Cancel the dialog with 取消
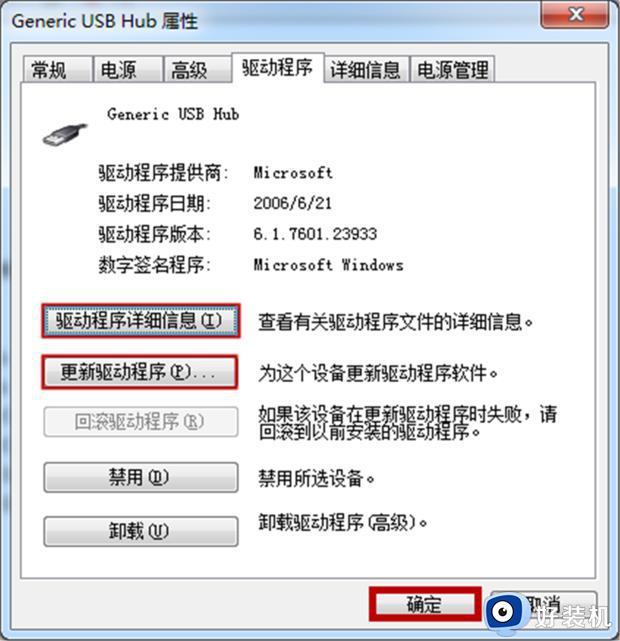Viewport: 620px width, 641px height. tap(544, 604)
